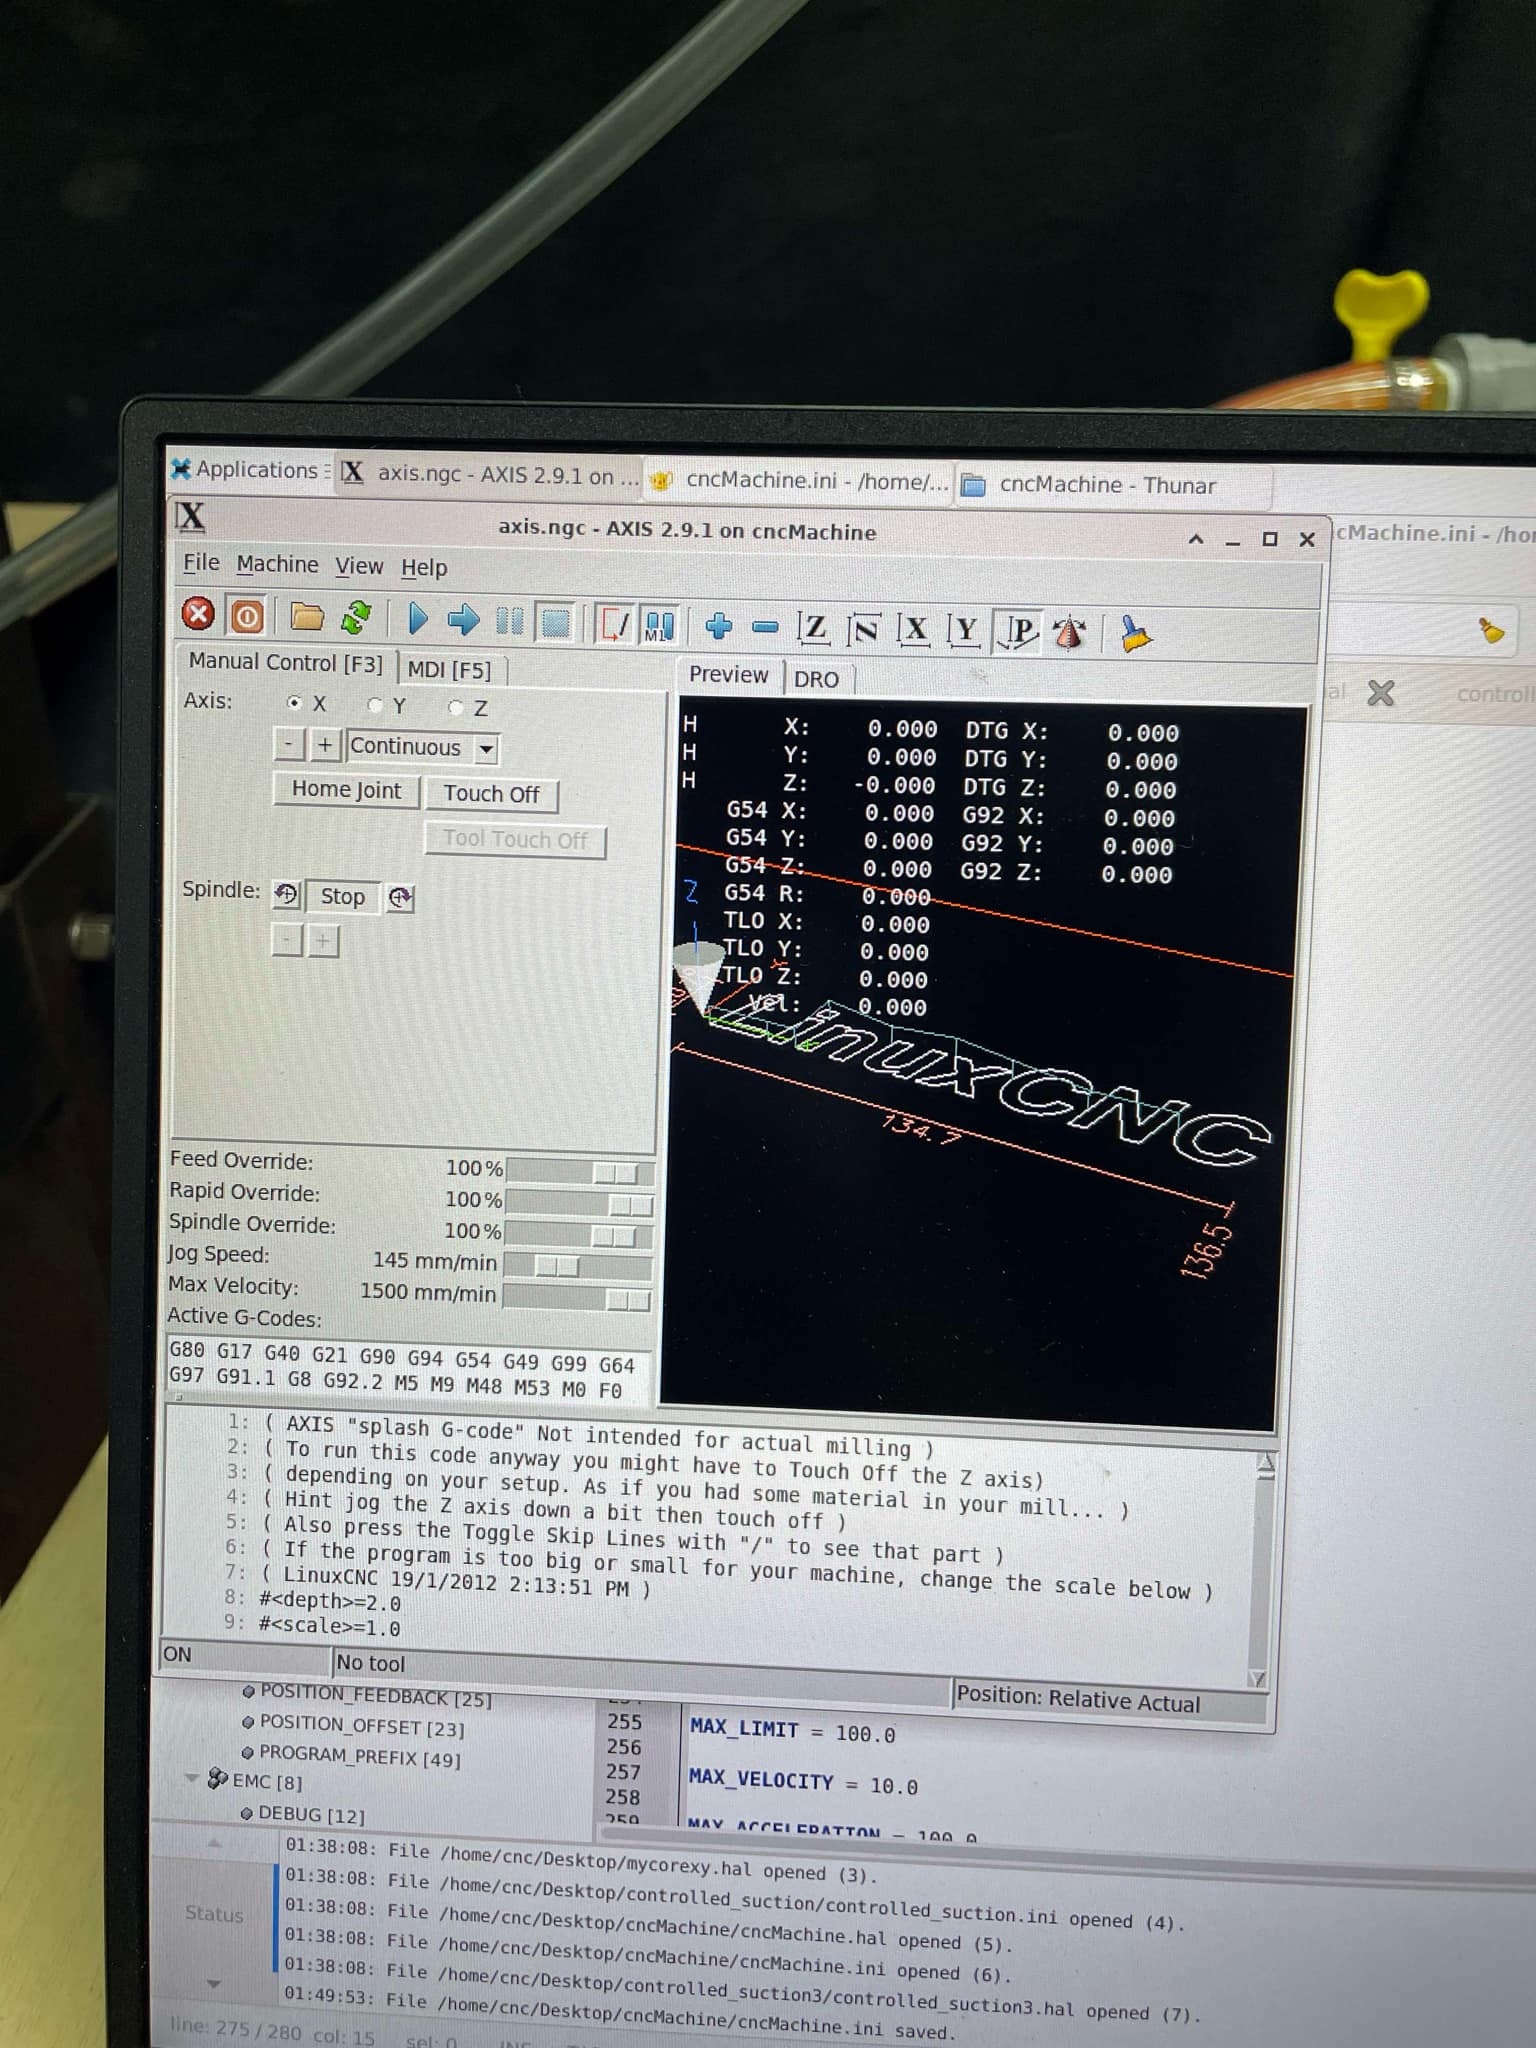
Task: Toggle optional pause M1 icon
Action: [659, 626]
